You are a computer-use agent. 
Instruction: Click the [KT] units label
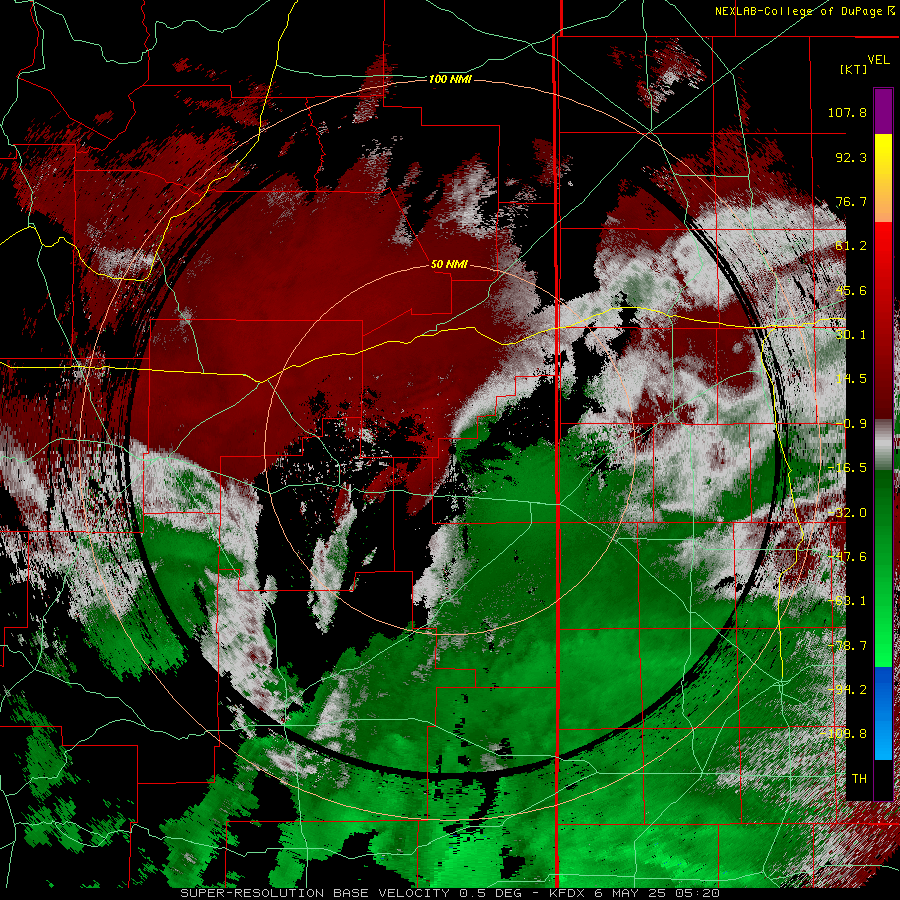tap(854, 69)
